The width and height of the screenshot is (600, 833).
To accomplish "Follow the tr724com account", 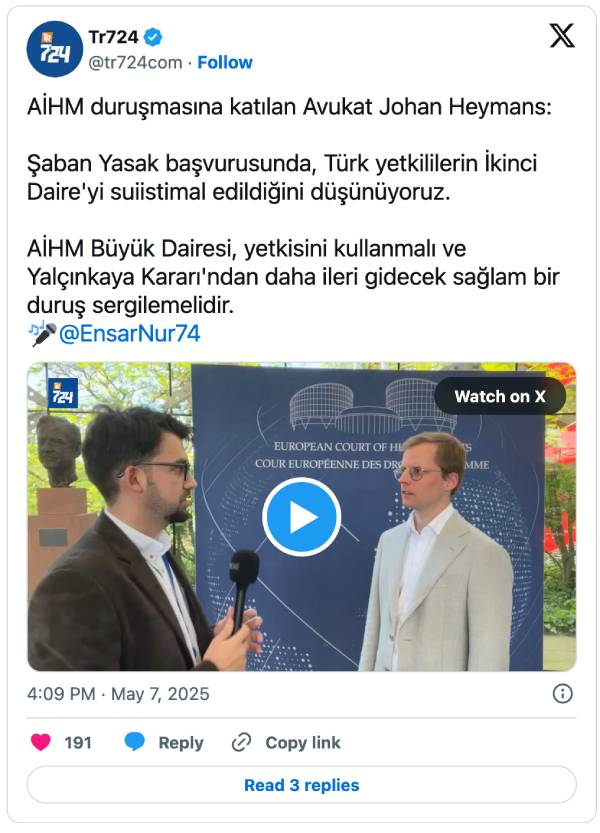I will [x=225, y=62].
